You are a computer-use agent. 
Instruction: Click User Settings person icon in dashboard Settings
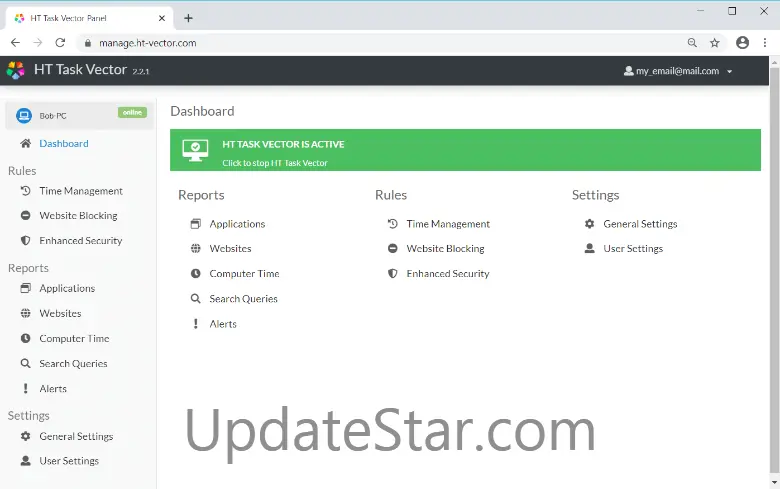[x=589, y=248]
